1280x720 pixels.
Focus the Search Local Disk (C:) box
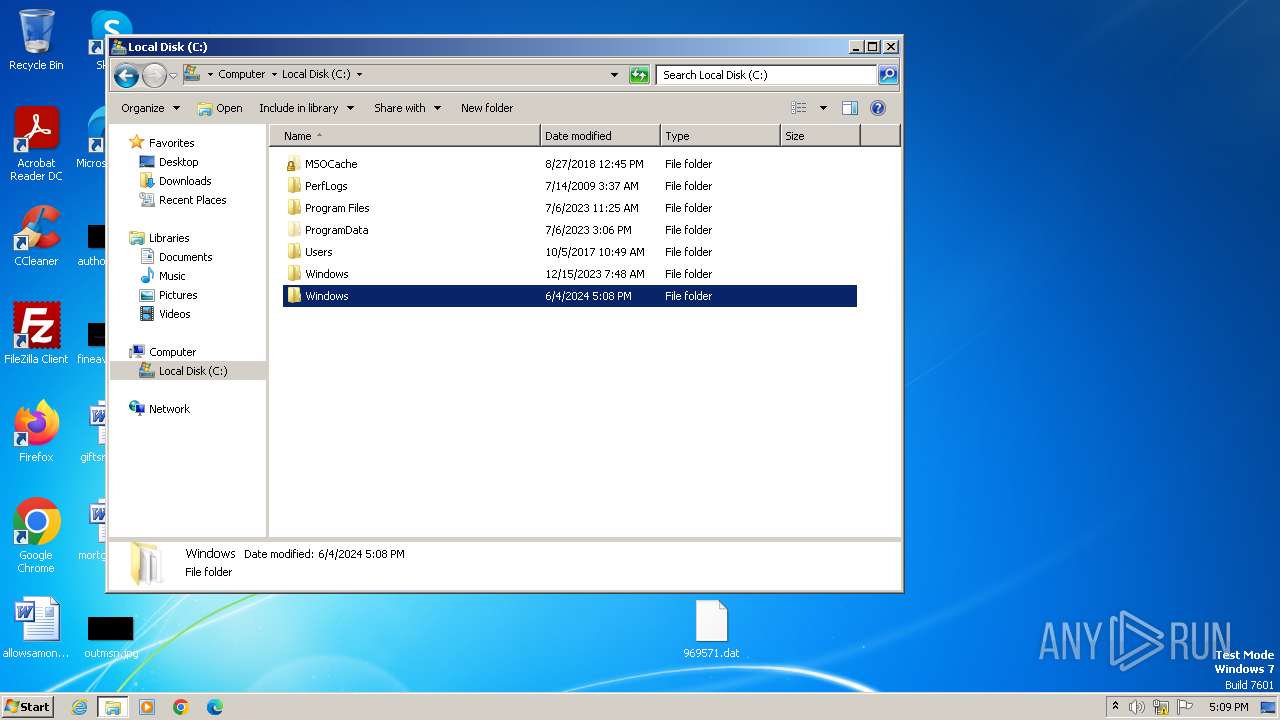click(766, 75)
